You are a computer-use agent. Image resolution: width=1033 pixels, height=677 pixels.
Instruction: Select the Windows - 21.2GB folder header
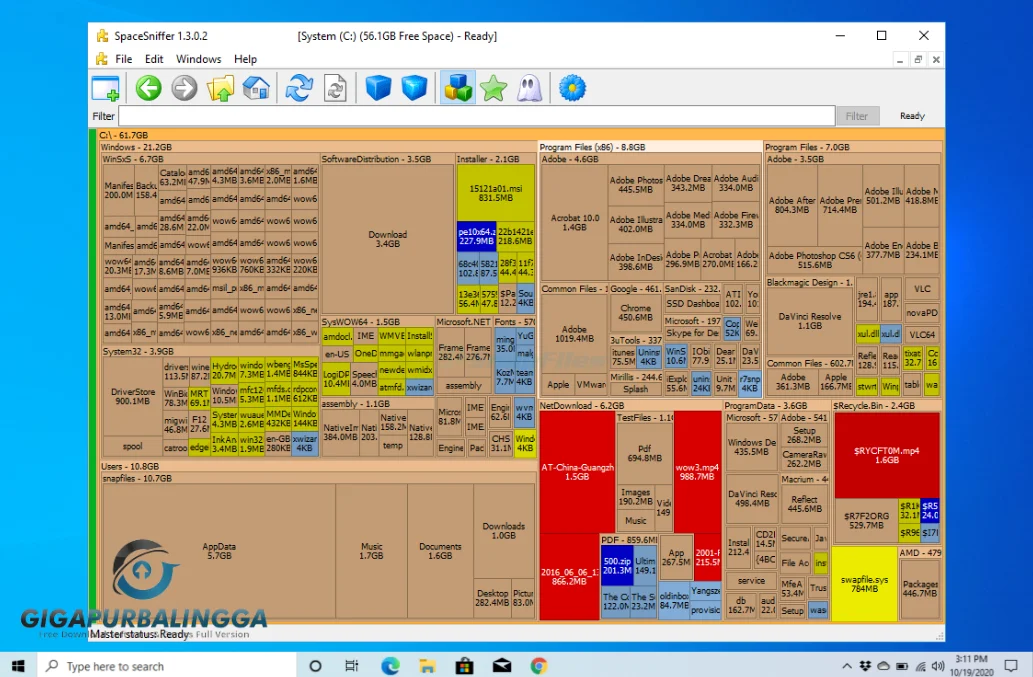(x=318, y=148)
